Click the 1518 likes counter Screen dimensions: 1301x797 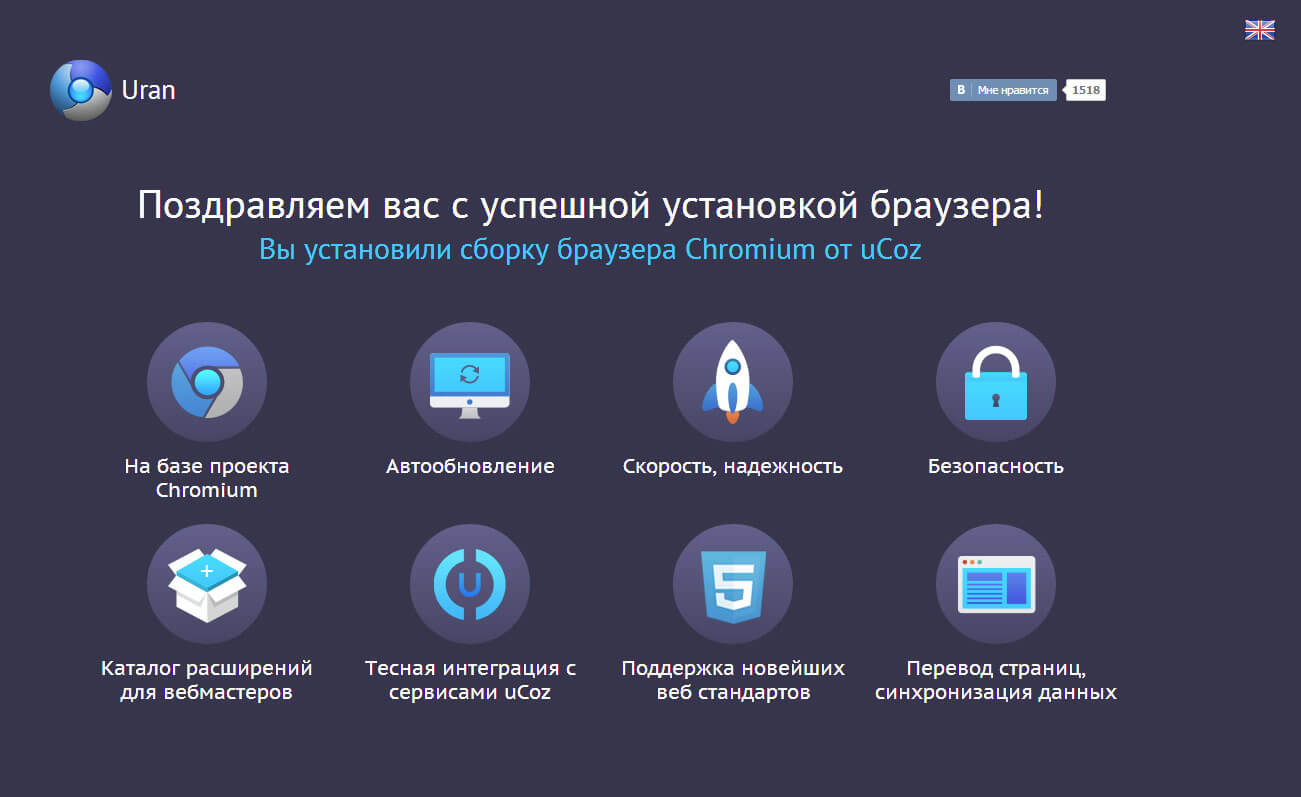[1084, 90]
